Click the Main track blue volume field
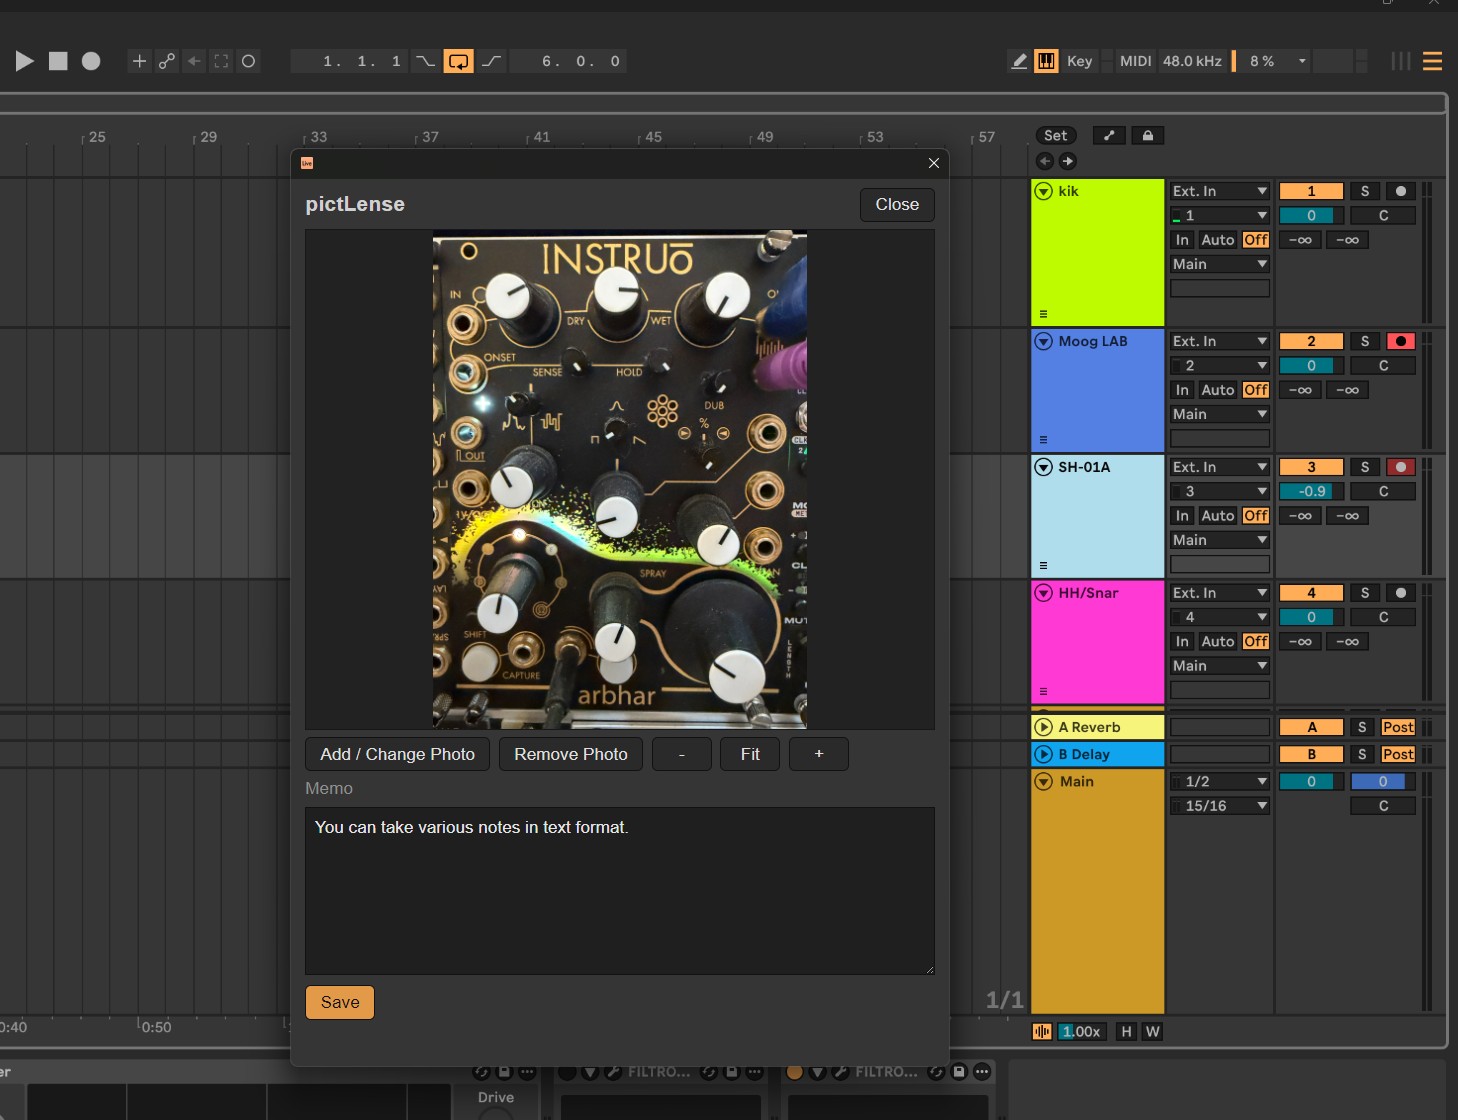 [1383, 781]
